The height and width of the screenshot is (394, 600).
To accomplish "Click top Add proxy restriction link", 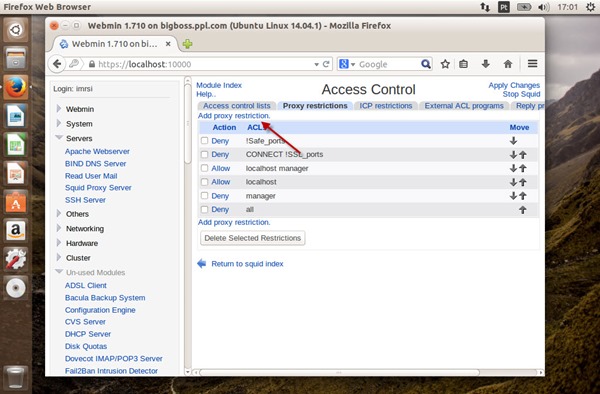I will 234,116.
